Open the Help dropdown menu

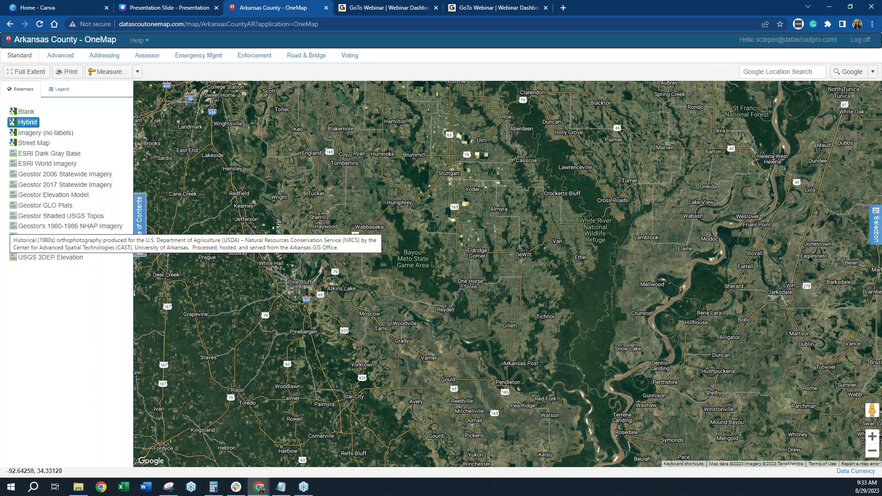coord(139,40)
